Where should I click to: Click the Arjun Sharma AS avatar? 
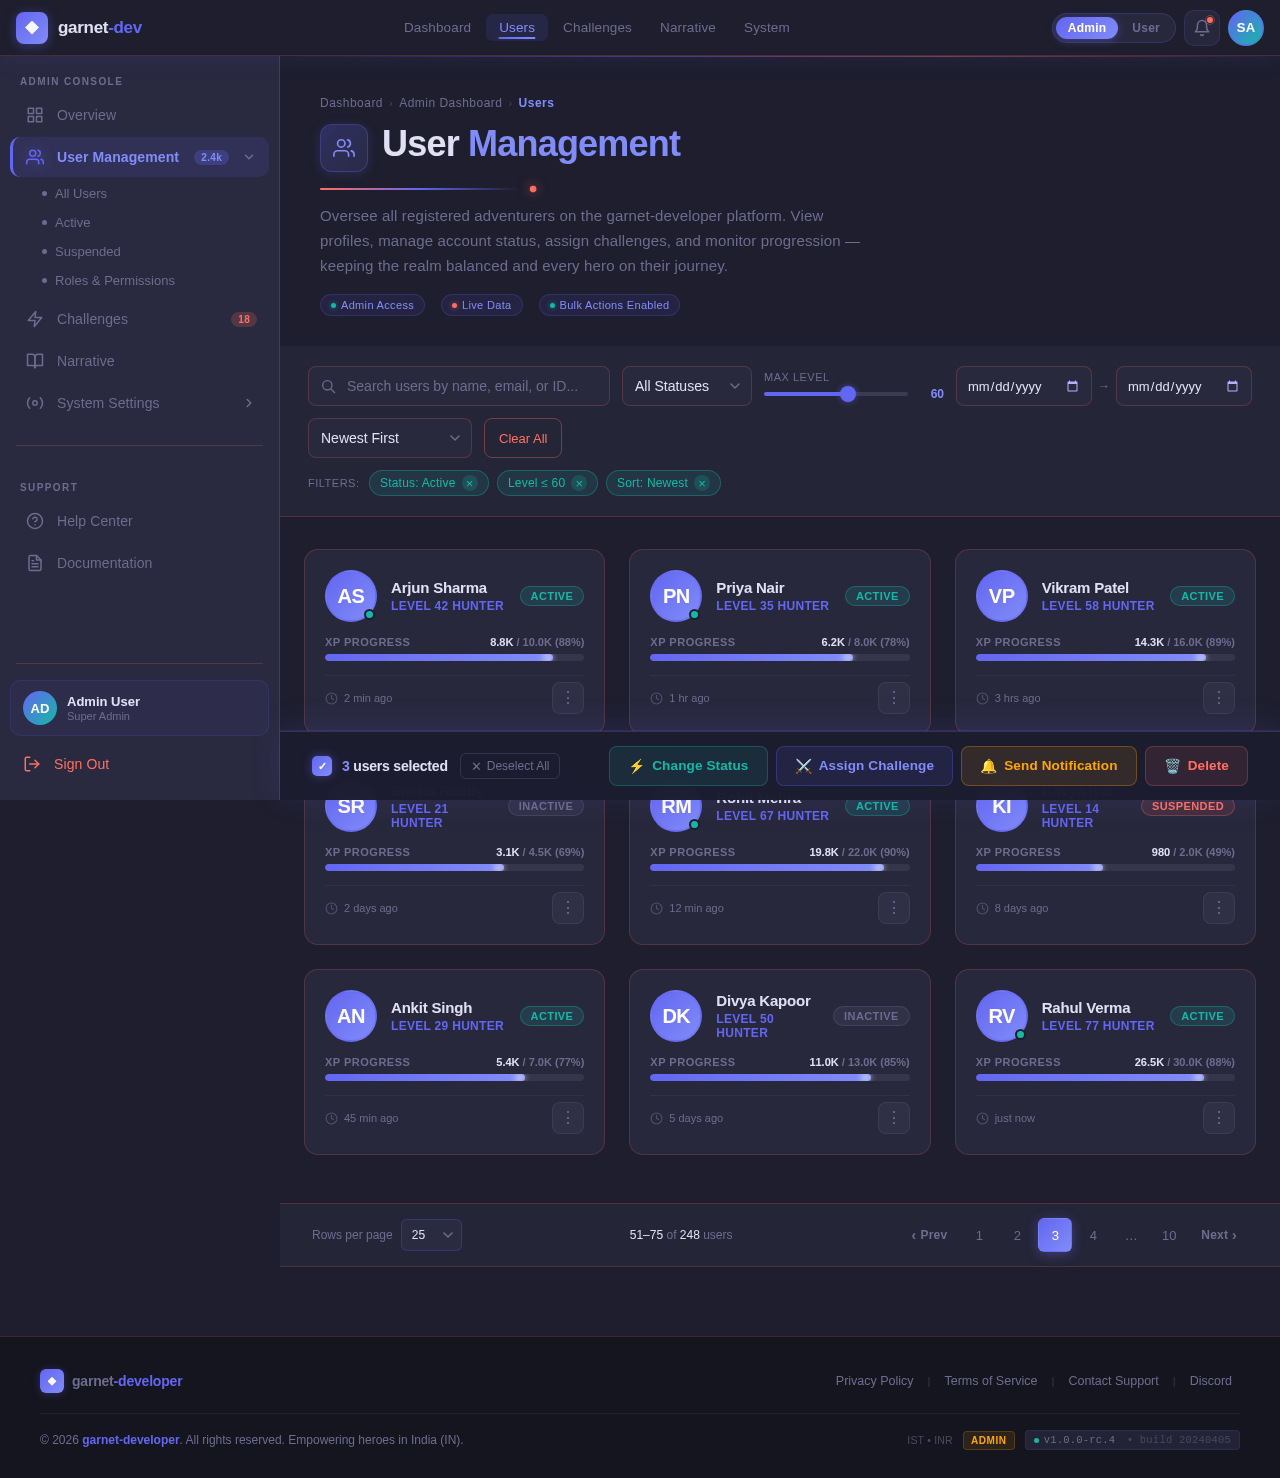351,596
